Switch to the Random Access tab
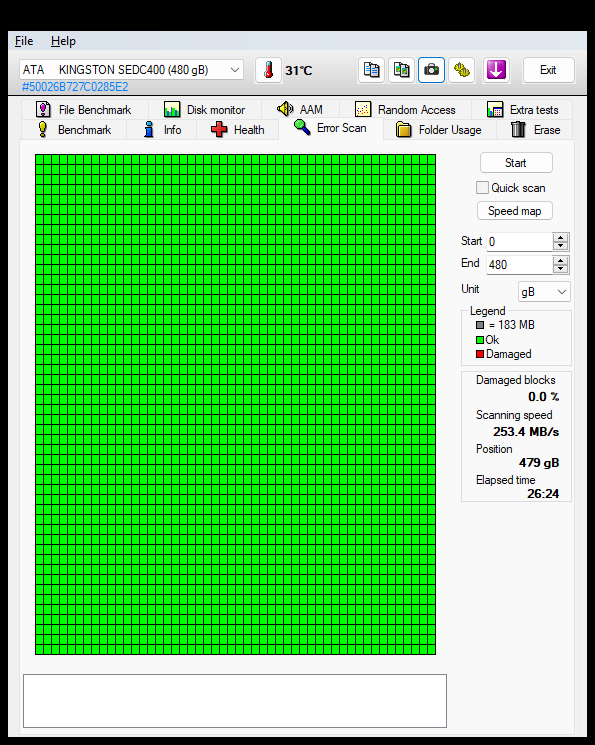This screenshot has width=595, height=745. (405, 110)
